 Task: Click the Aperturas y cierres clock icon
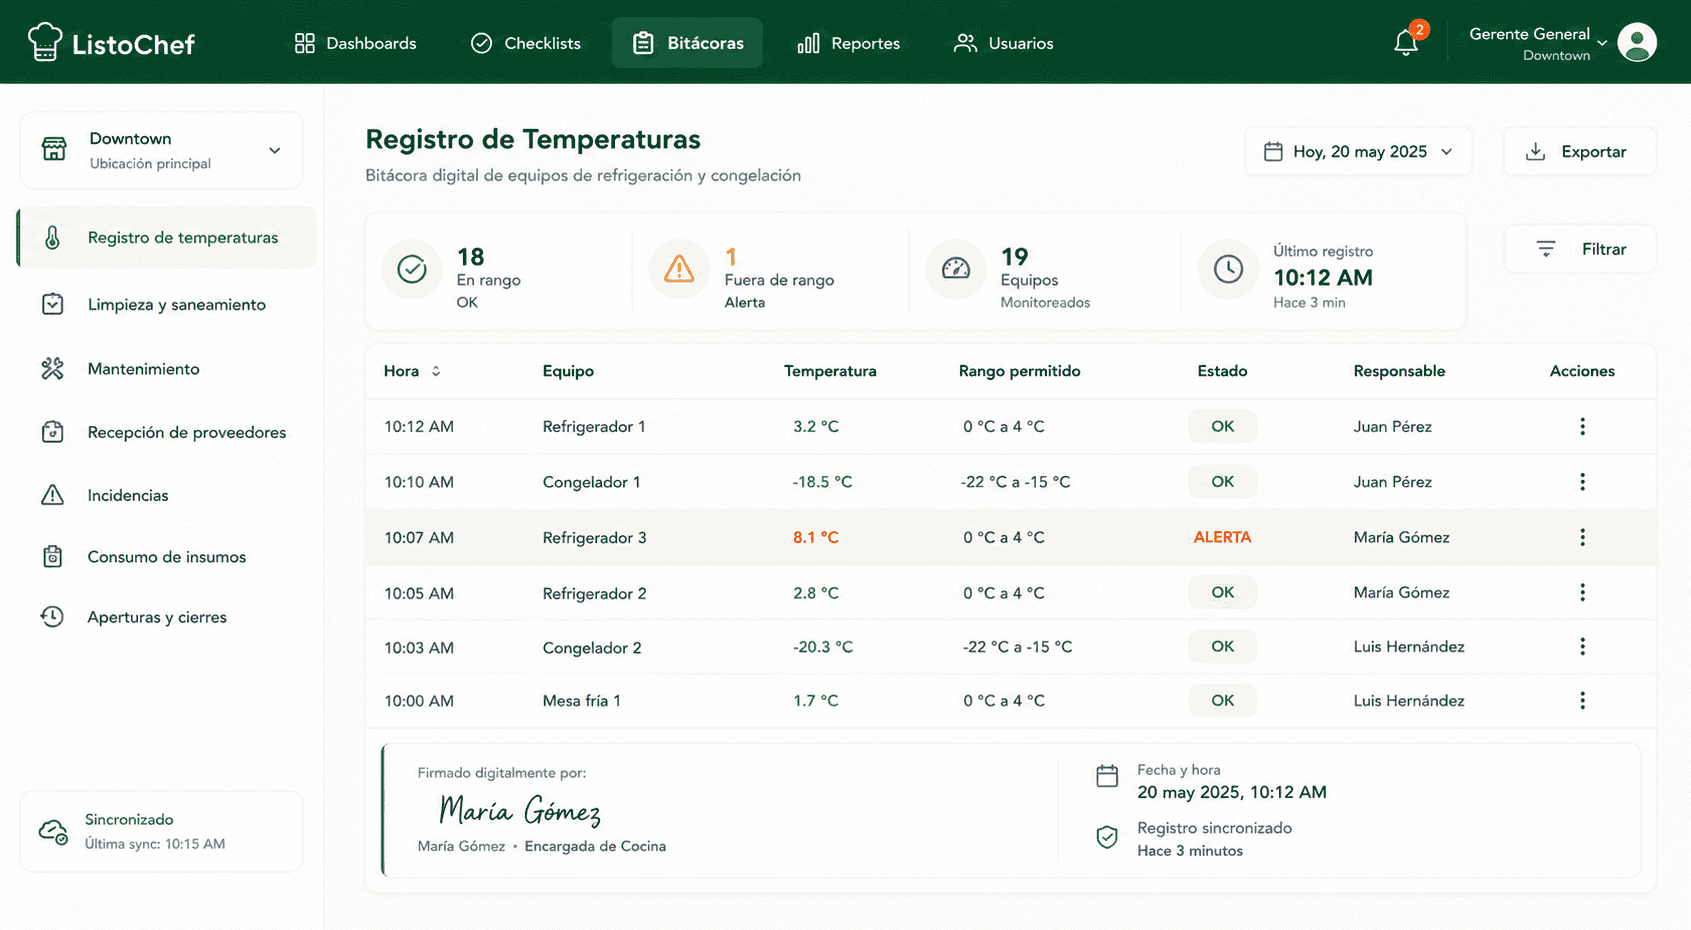tap(53, 617)
